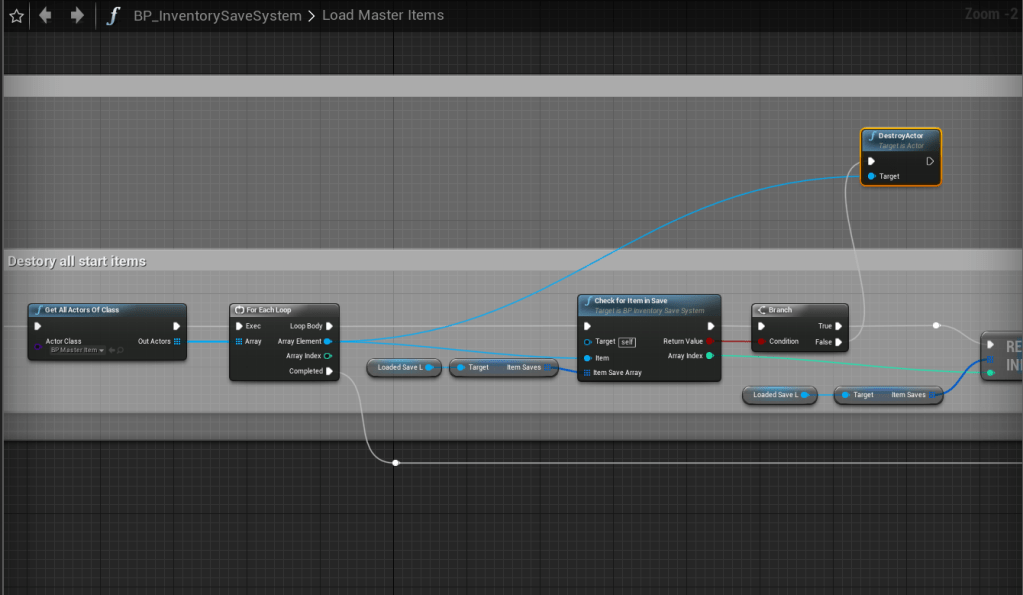Click the Out Actors array pin
1023x595 pixels.
tap(177, 341)
